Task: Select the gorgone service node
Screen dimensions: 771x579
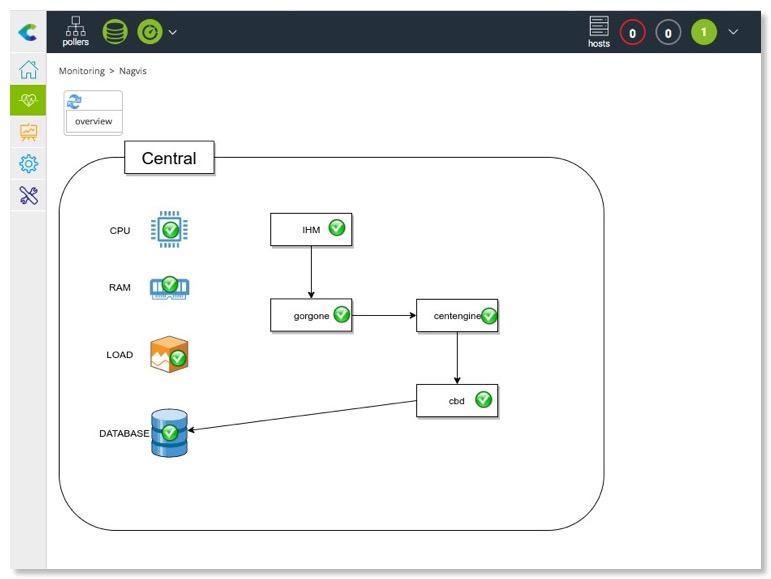Action: 311,315
